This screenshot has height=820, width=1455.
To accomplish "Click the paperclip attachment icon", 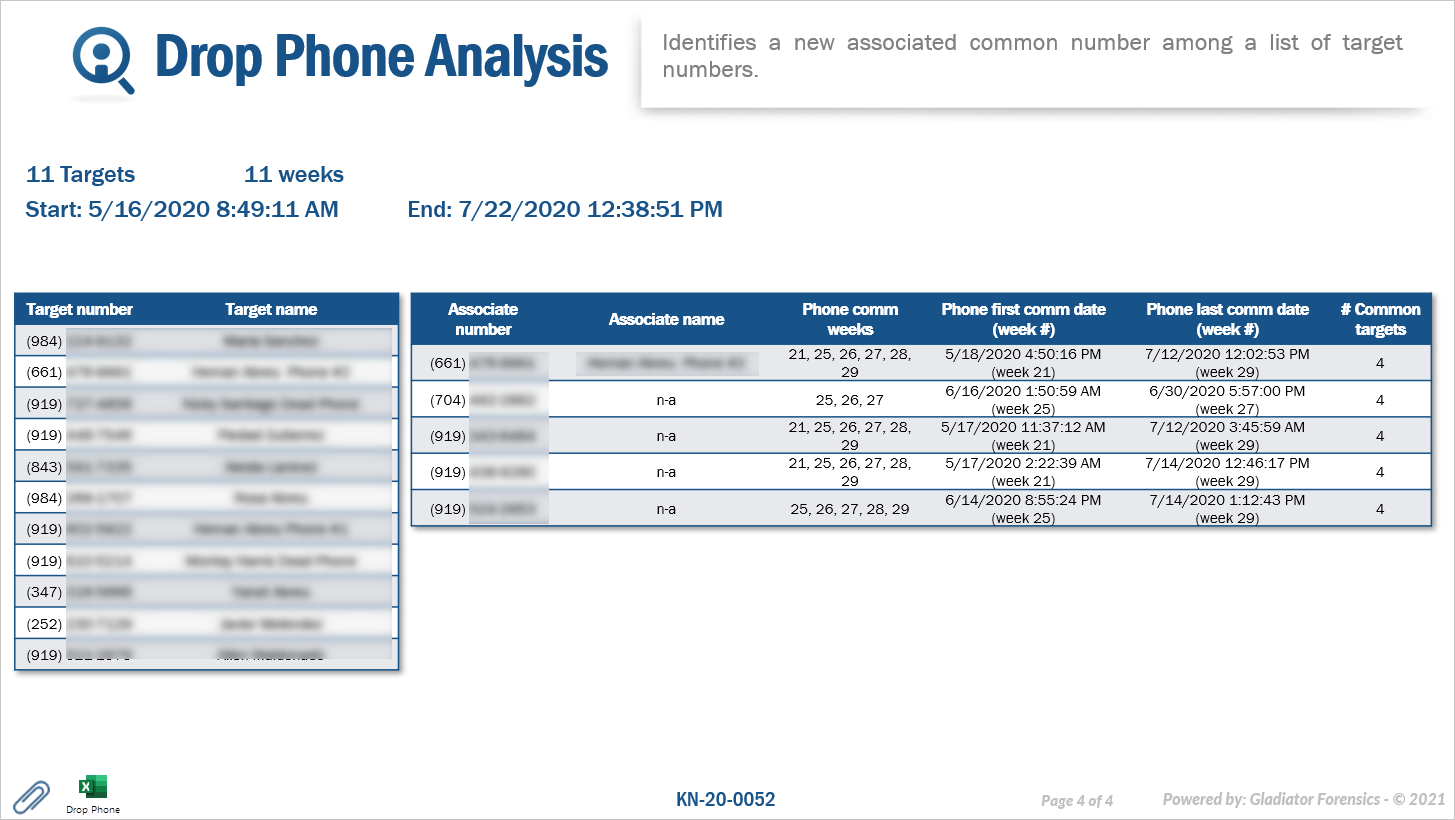I will click(31, 796).
